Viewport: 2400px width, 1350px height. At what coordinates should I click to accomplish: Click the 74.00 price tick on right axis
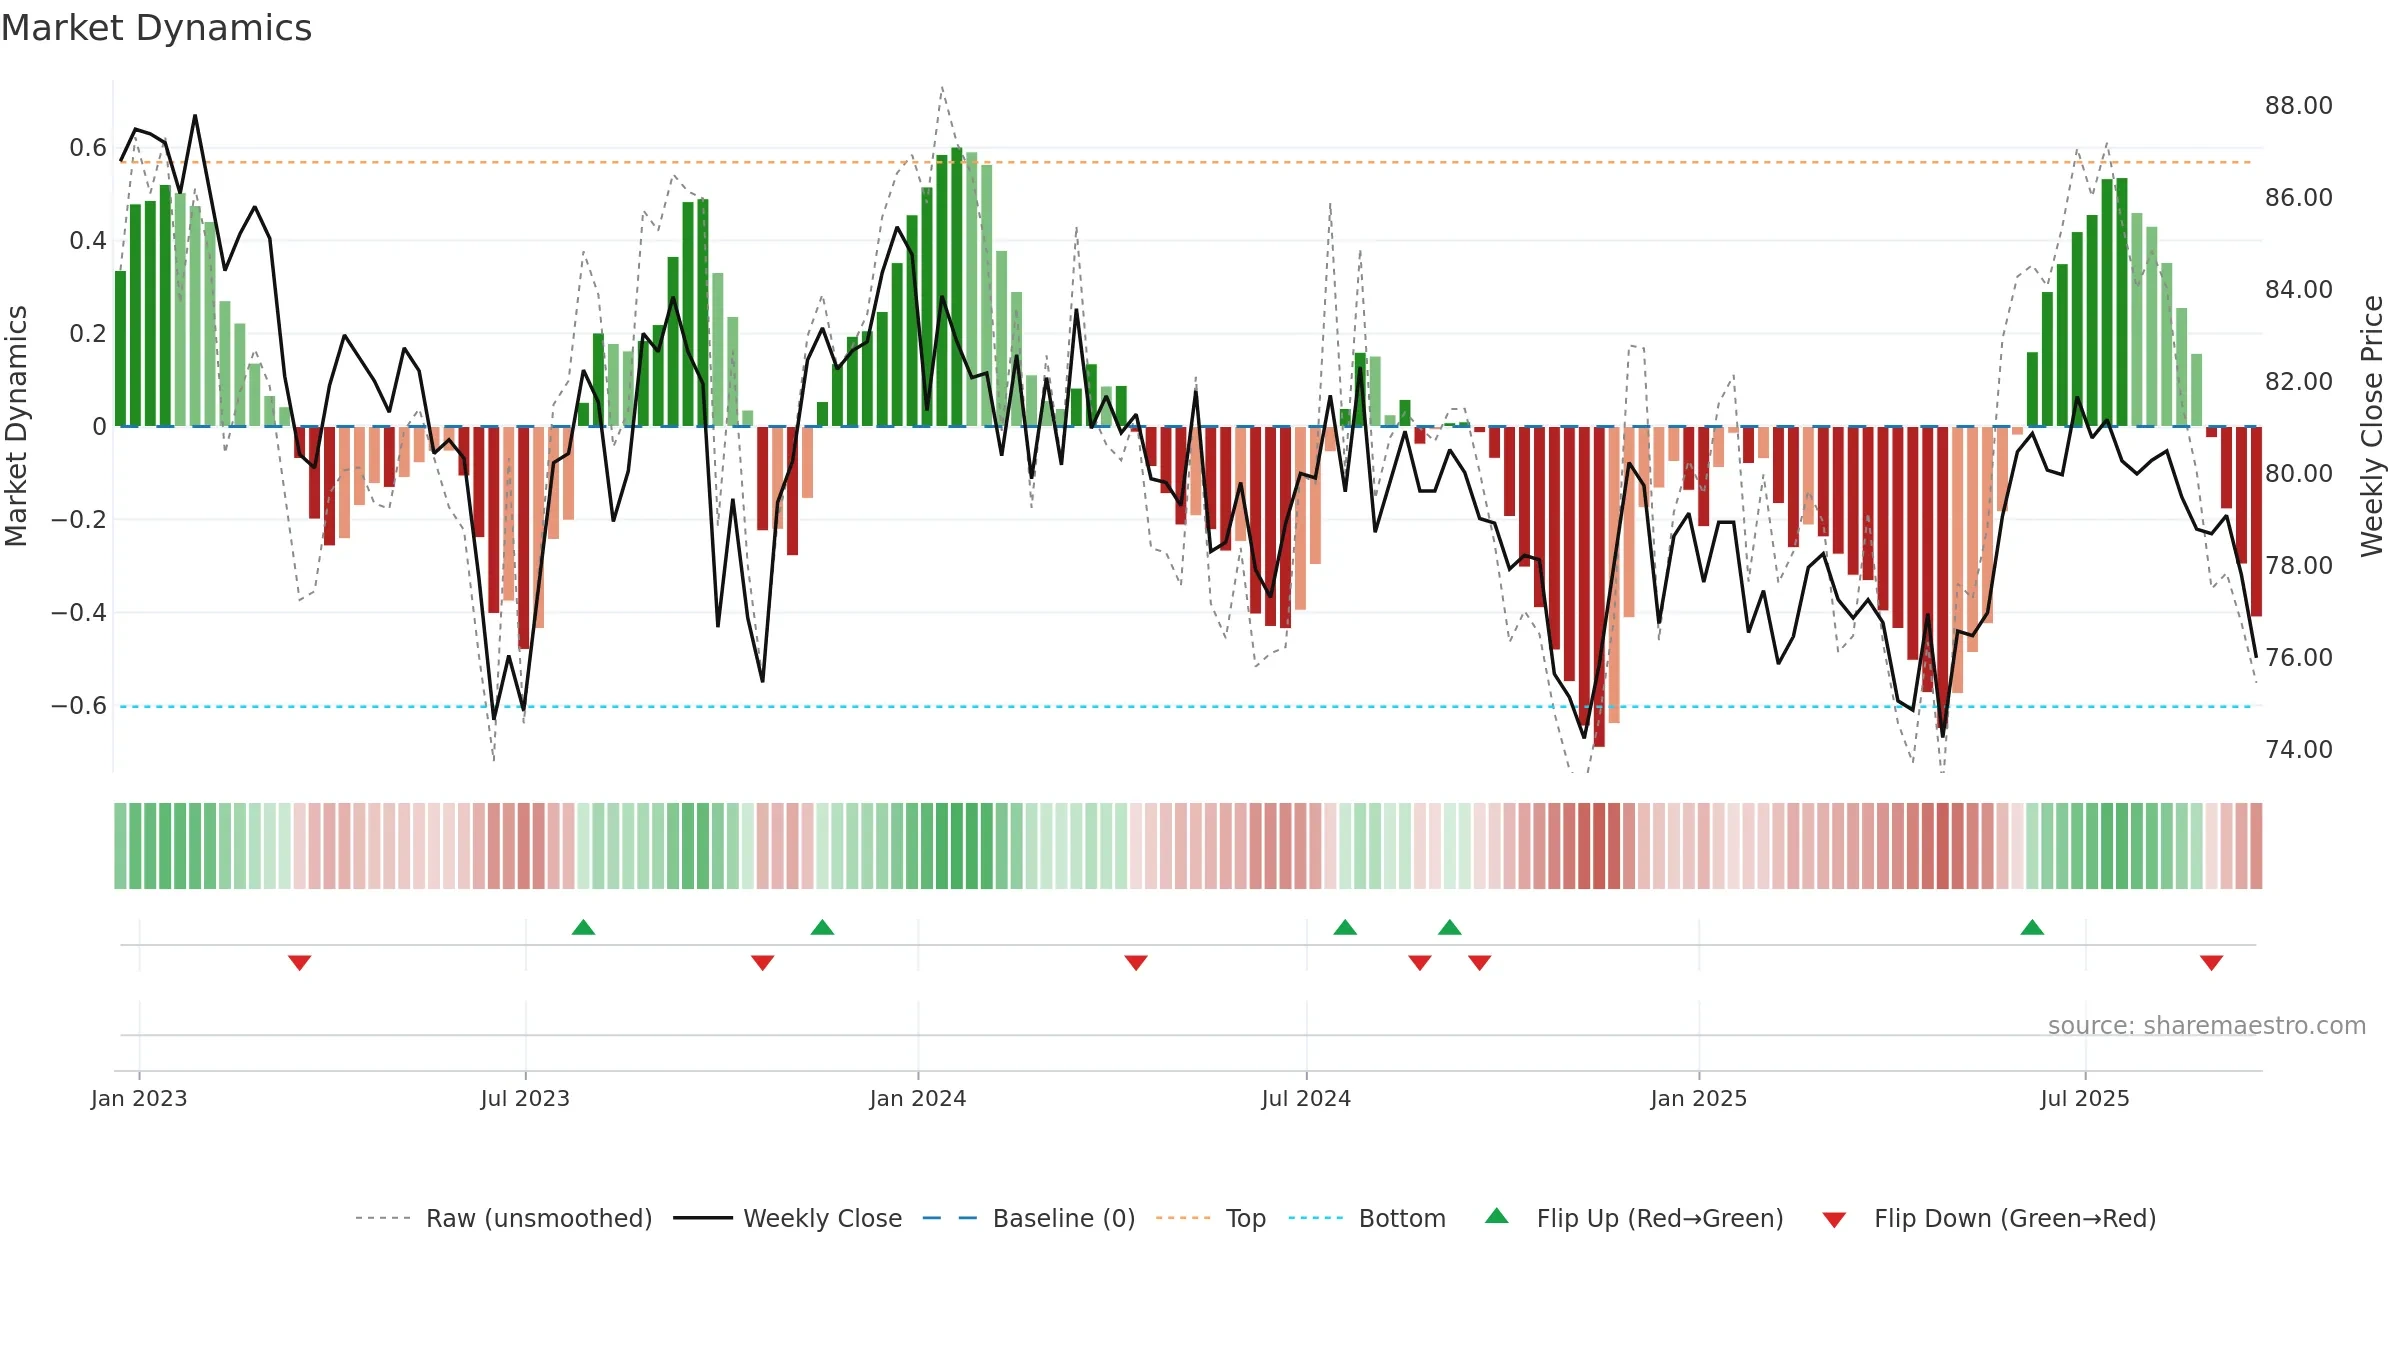coord(2299,750)
